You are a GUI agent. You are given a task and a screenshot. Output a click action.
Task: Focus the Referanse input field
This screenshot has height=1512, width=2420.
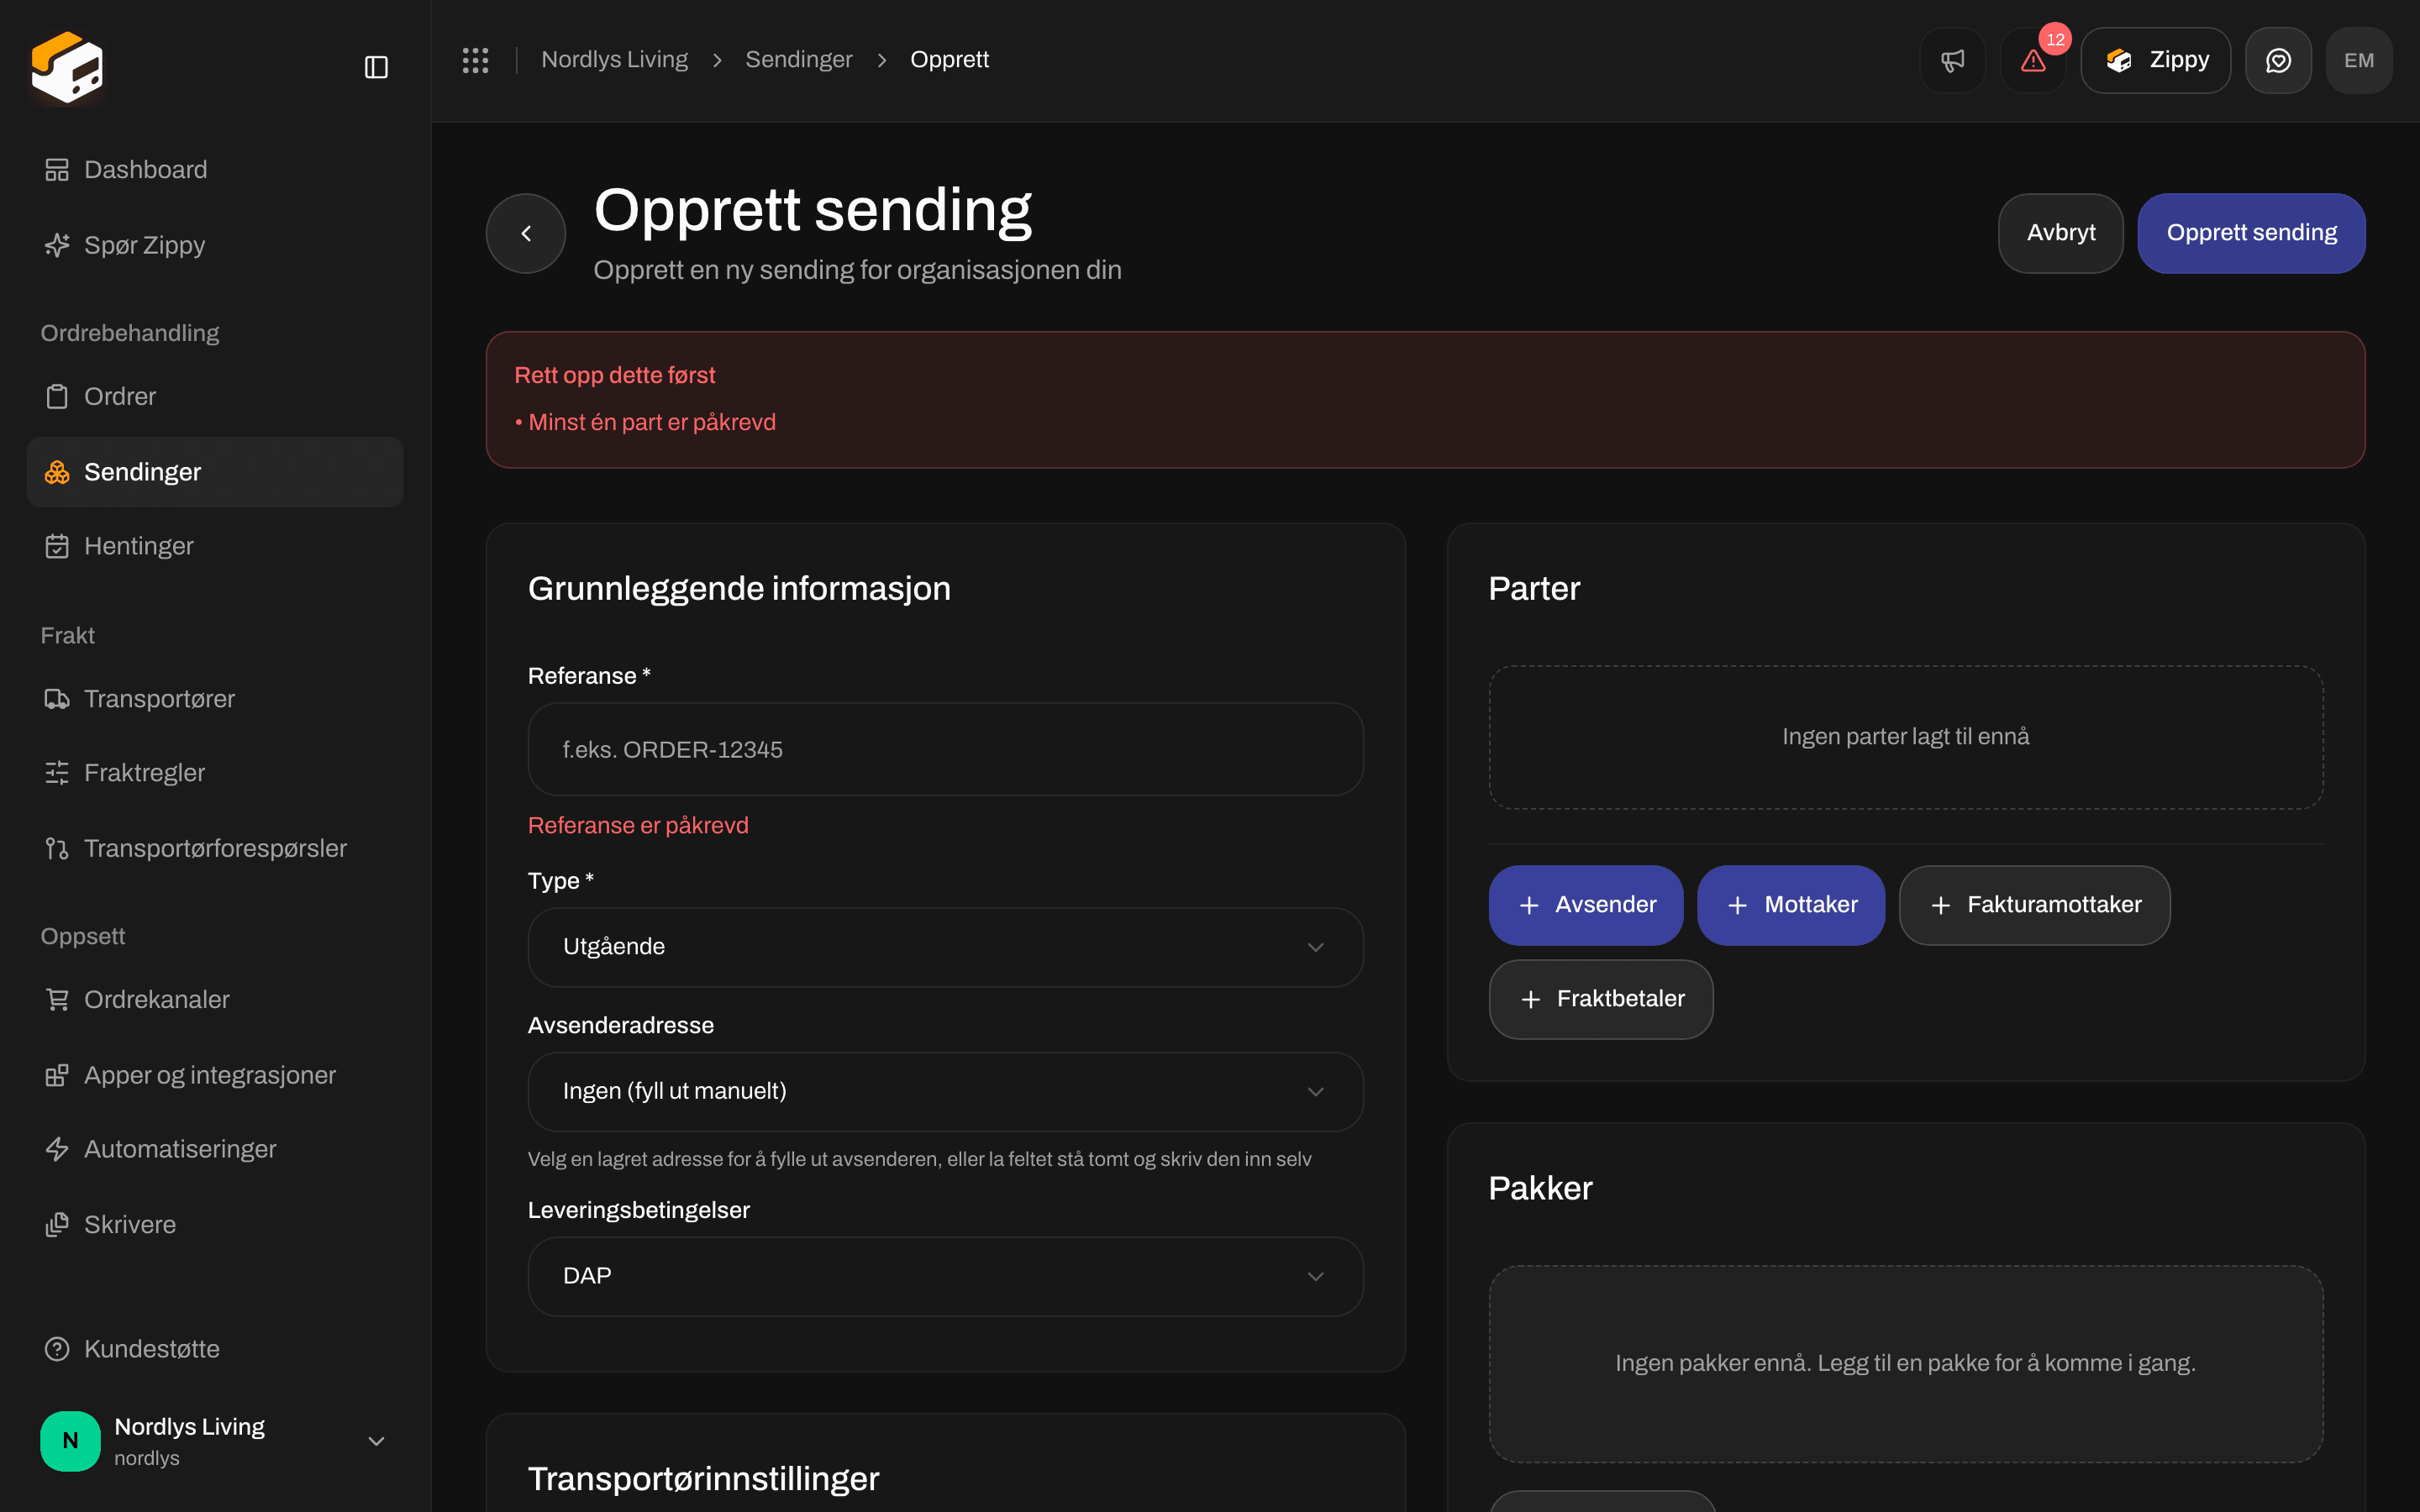(945, 749)
